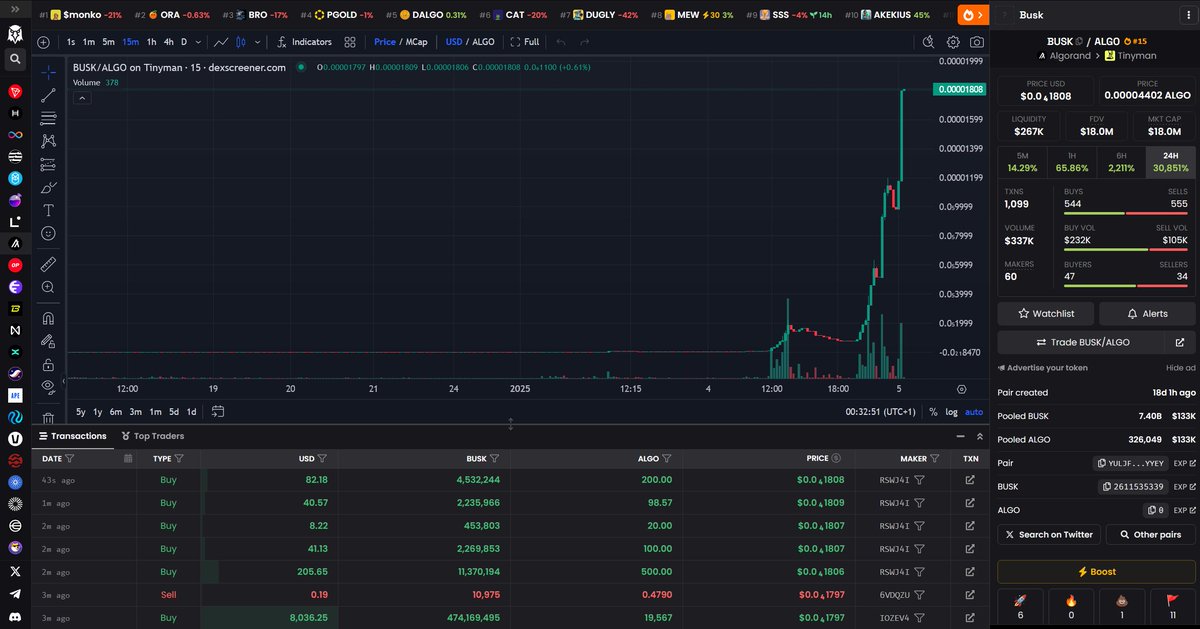
Task: Open the chart style dropdown arrow
Action: point(258,42)
